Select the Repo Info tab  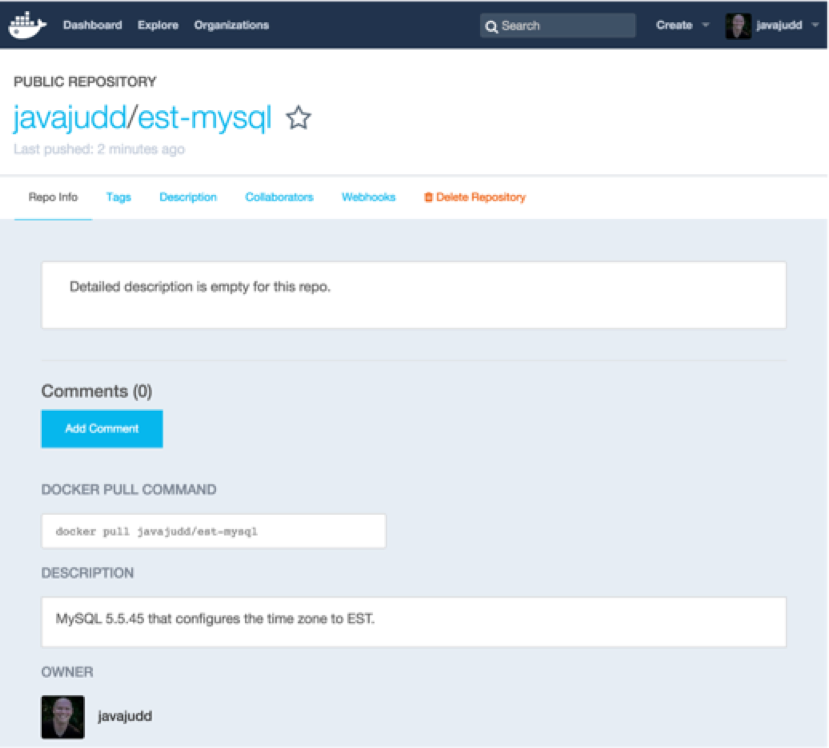tap(53, 197)
